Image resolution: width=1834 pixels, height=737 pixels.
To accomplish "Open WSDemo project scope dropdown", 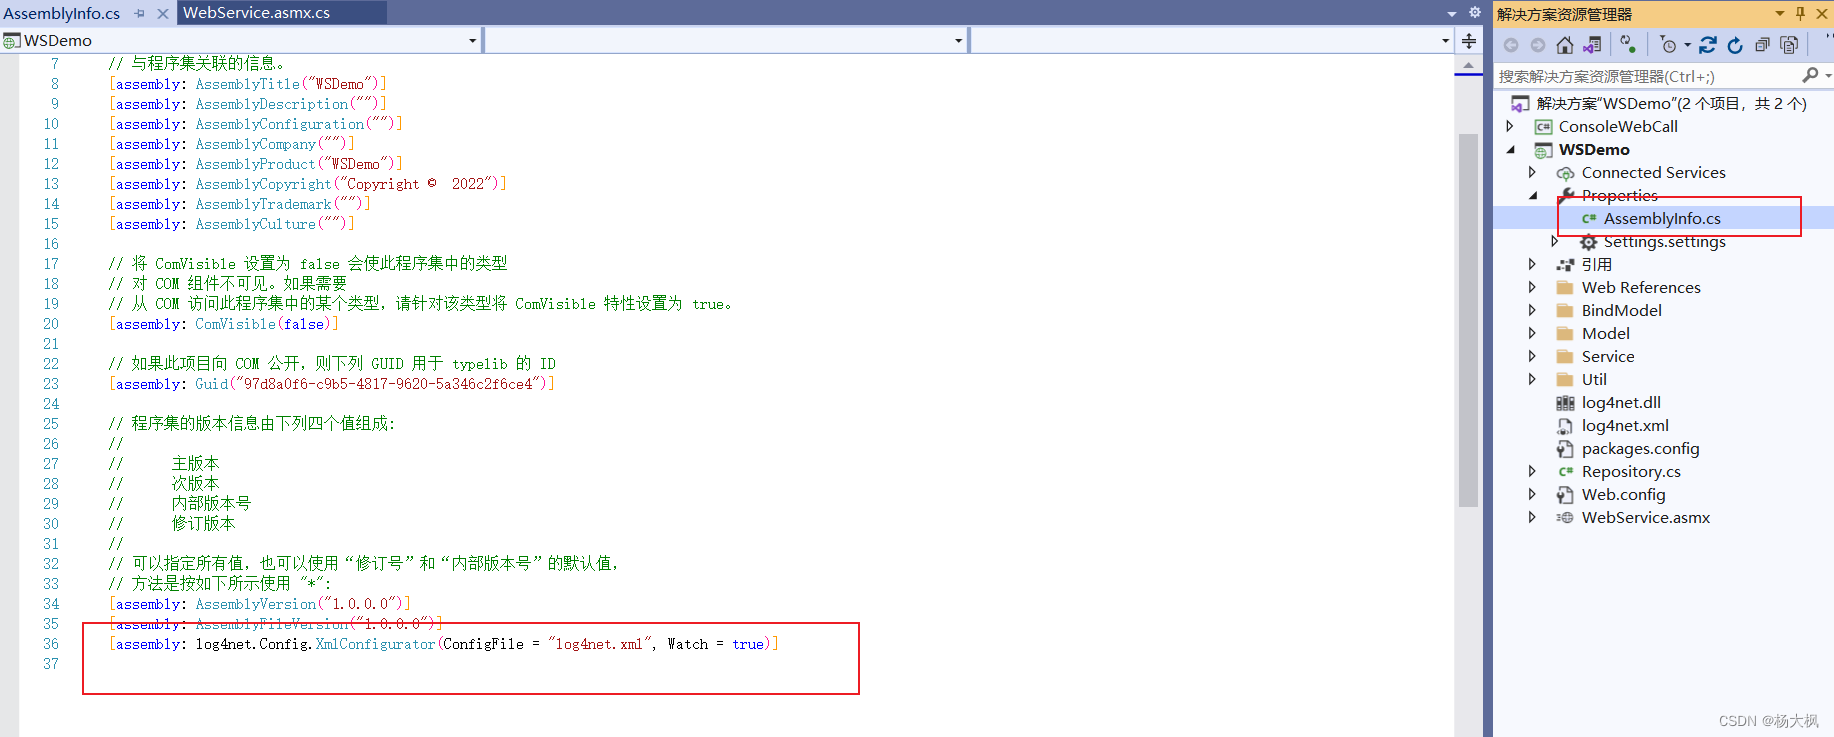I will click(x=473, y=41).
